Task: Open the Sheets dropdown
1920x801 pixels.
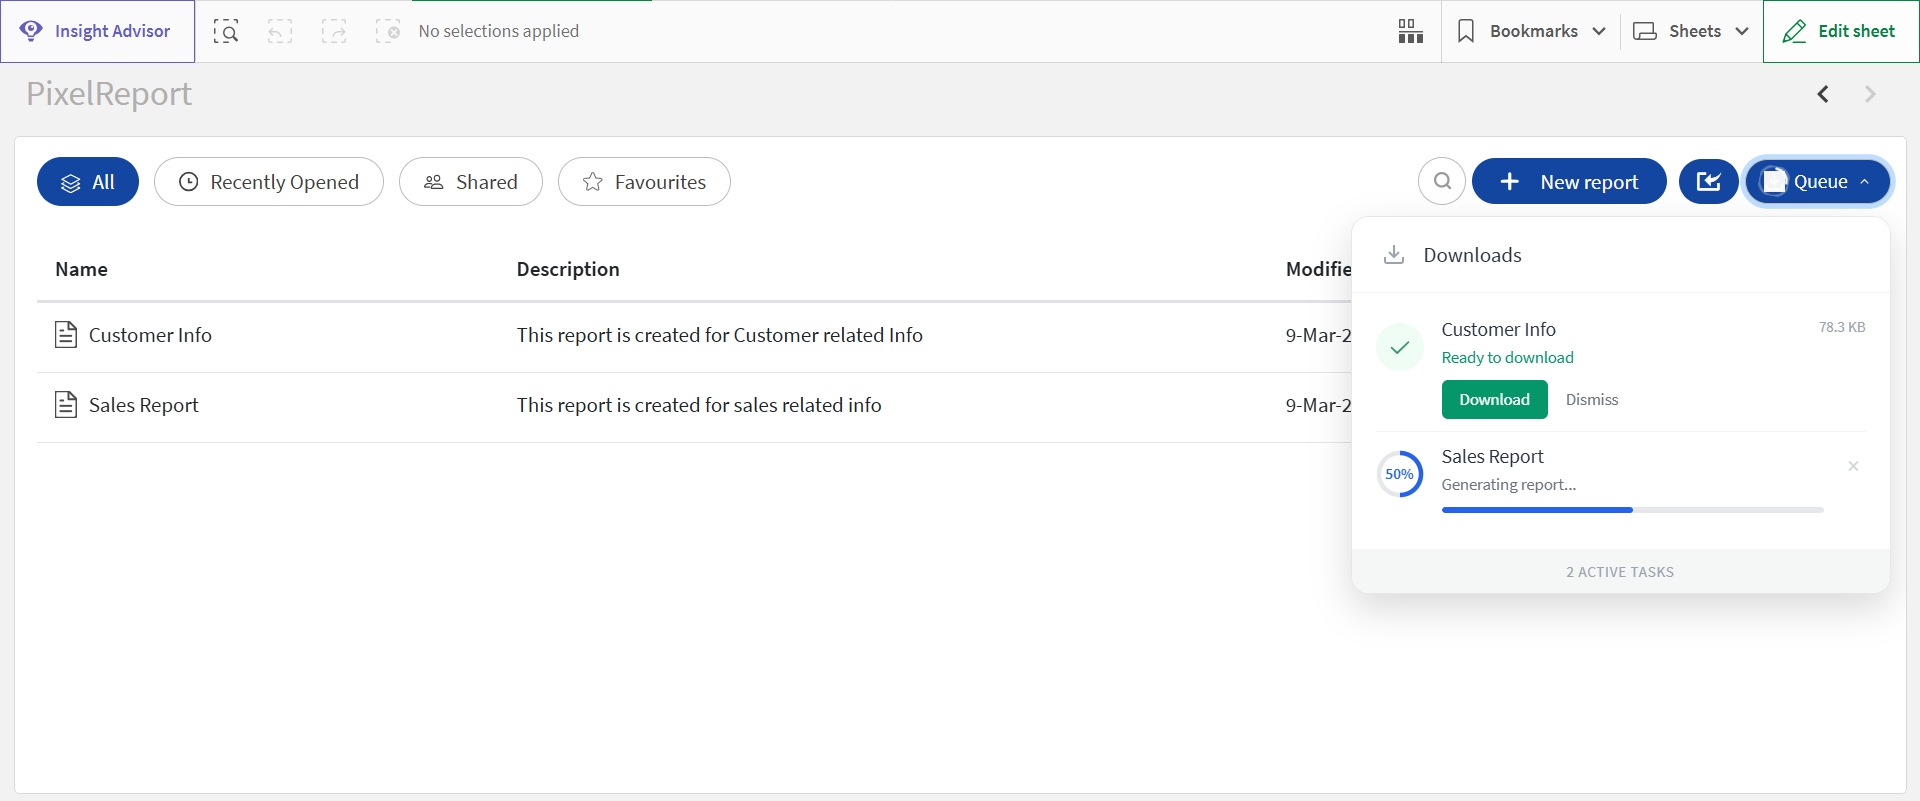Action: 1691,32
